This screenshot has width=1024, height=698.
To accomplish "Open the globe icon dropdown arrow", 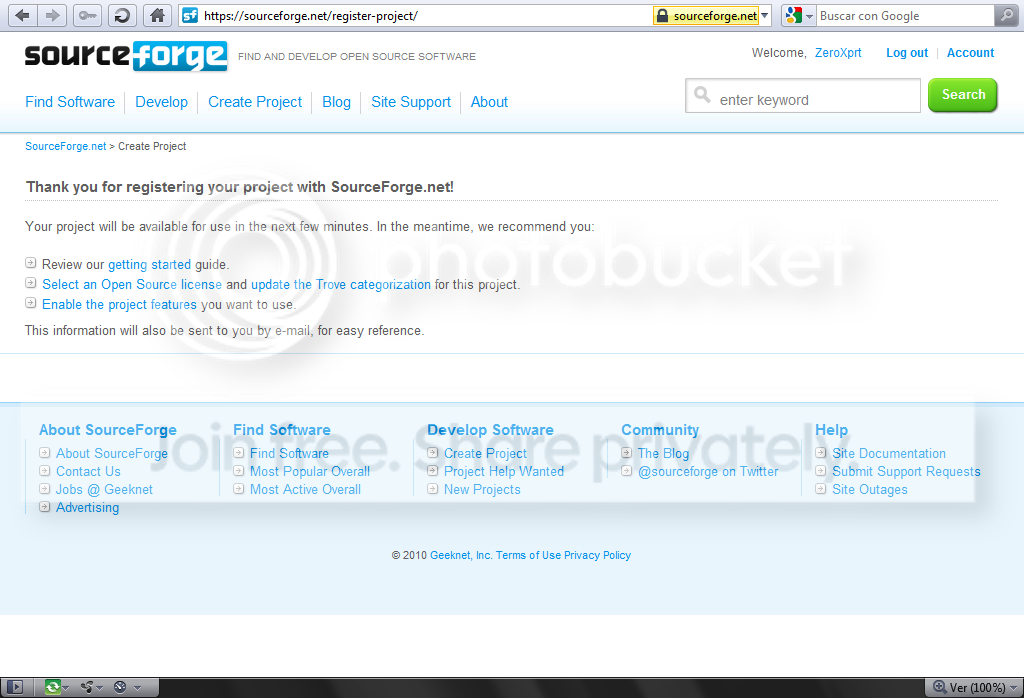I will pyautogui.click(x=137, y=688).
